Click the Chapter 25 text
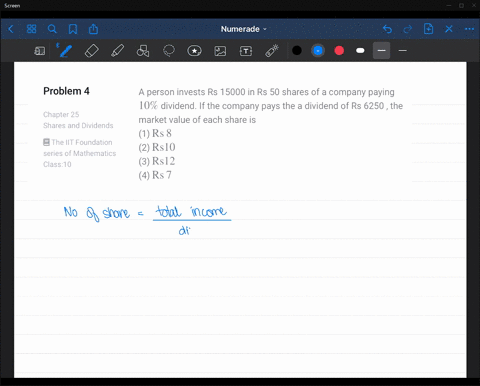Screen dimensions: 480x386 tap(61, 115)
